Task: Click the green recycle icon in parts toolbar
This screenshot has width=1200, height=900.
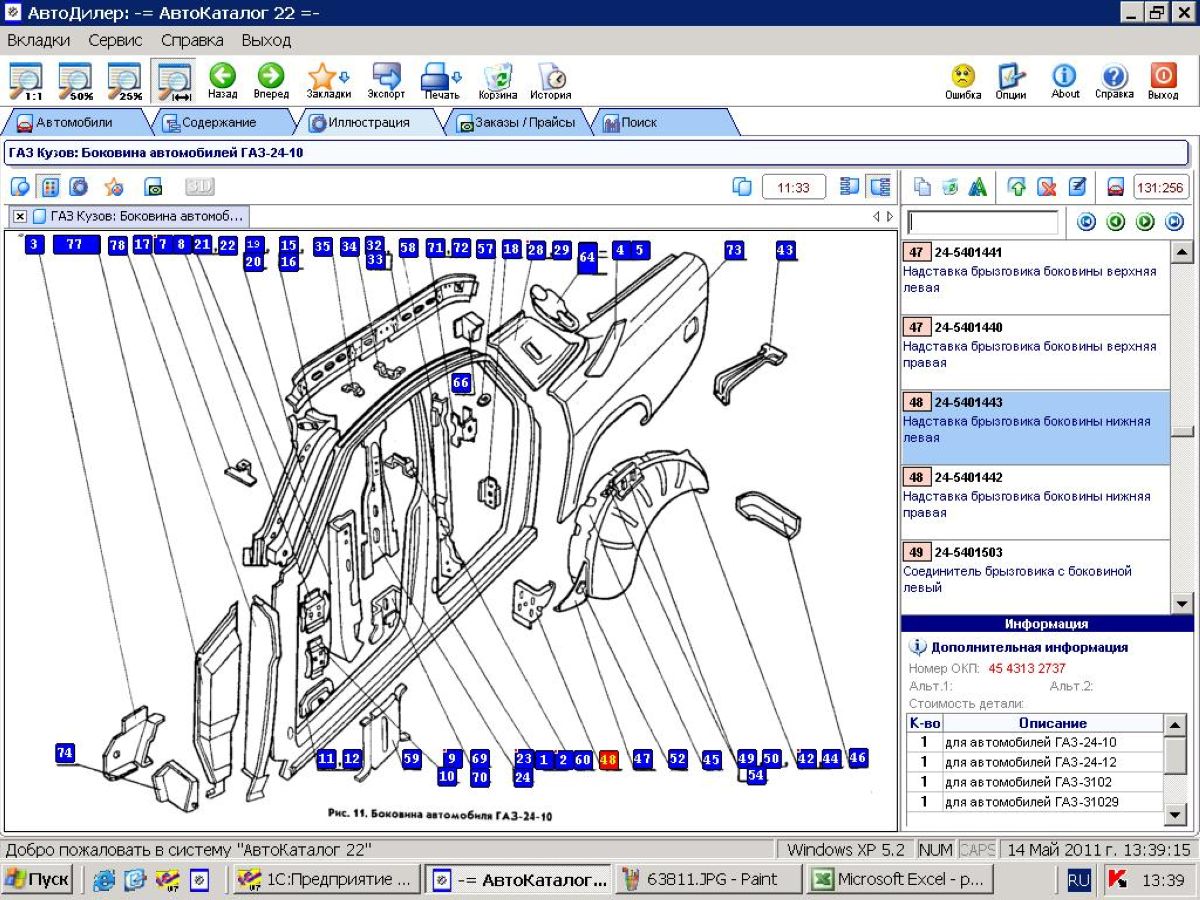Action: pyautogui.click(x=950, y=187)
